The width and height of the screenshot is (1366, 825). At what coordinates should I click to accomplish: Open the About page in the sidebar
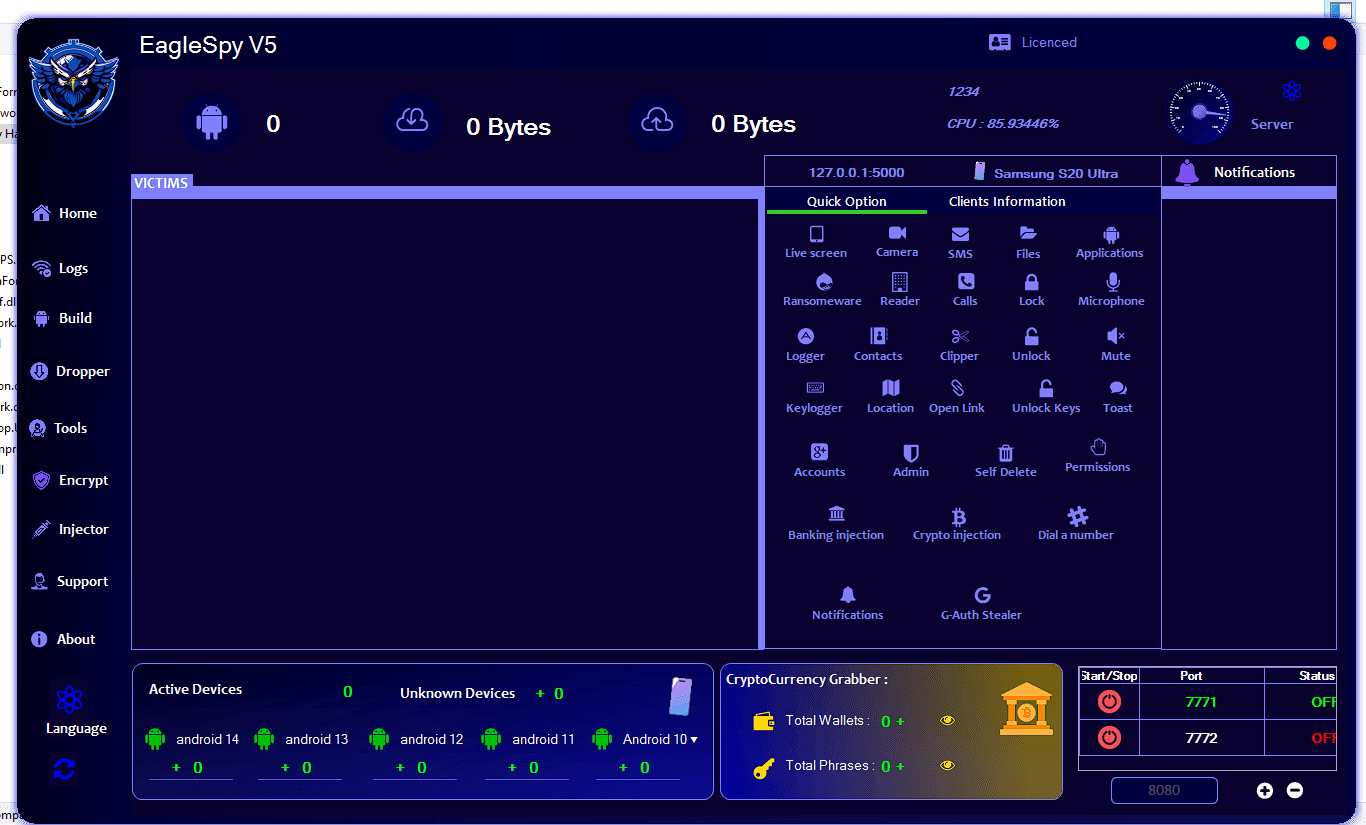coord(63,639)
